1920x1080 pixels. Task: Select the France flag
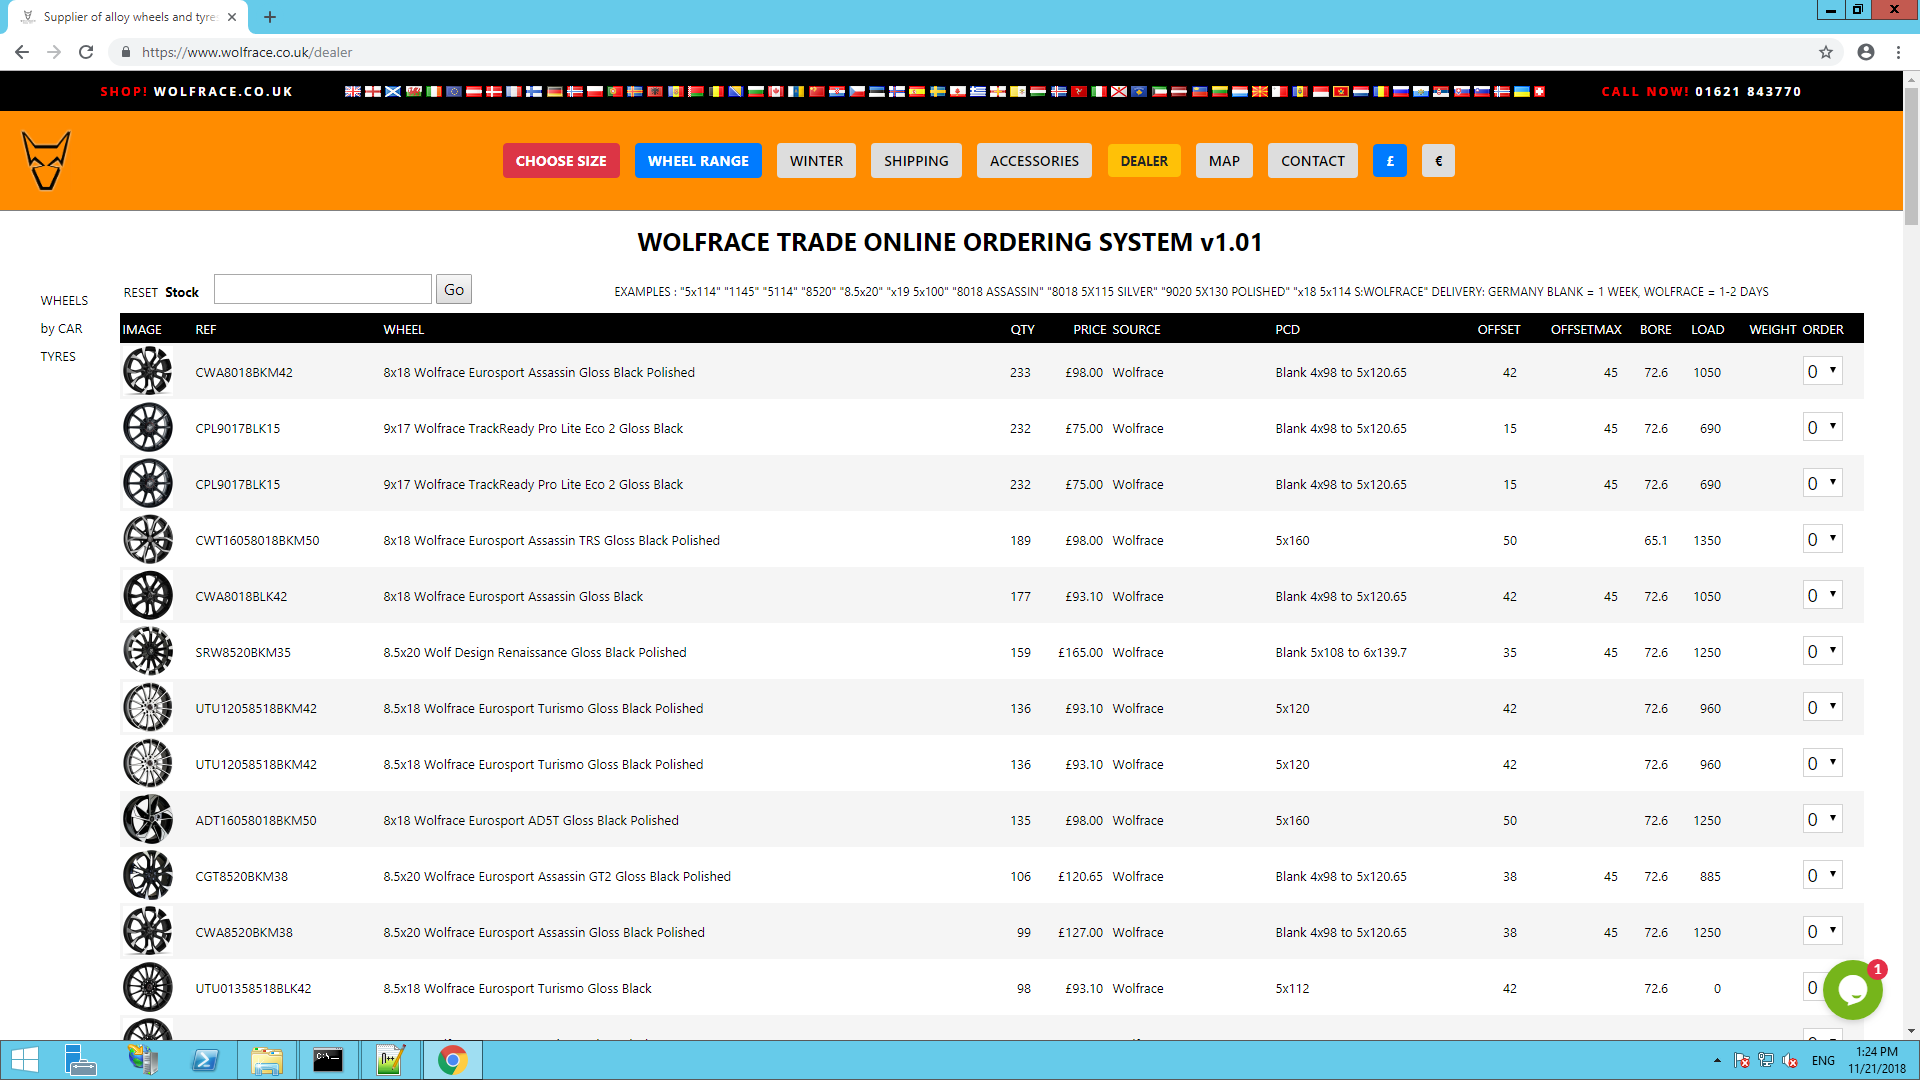pyautogui.click(x=514, y=91)
